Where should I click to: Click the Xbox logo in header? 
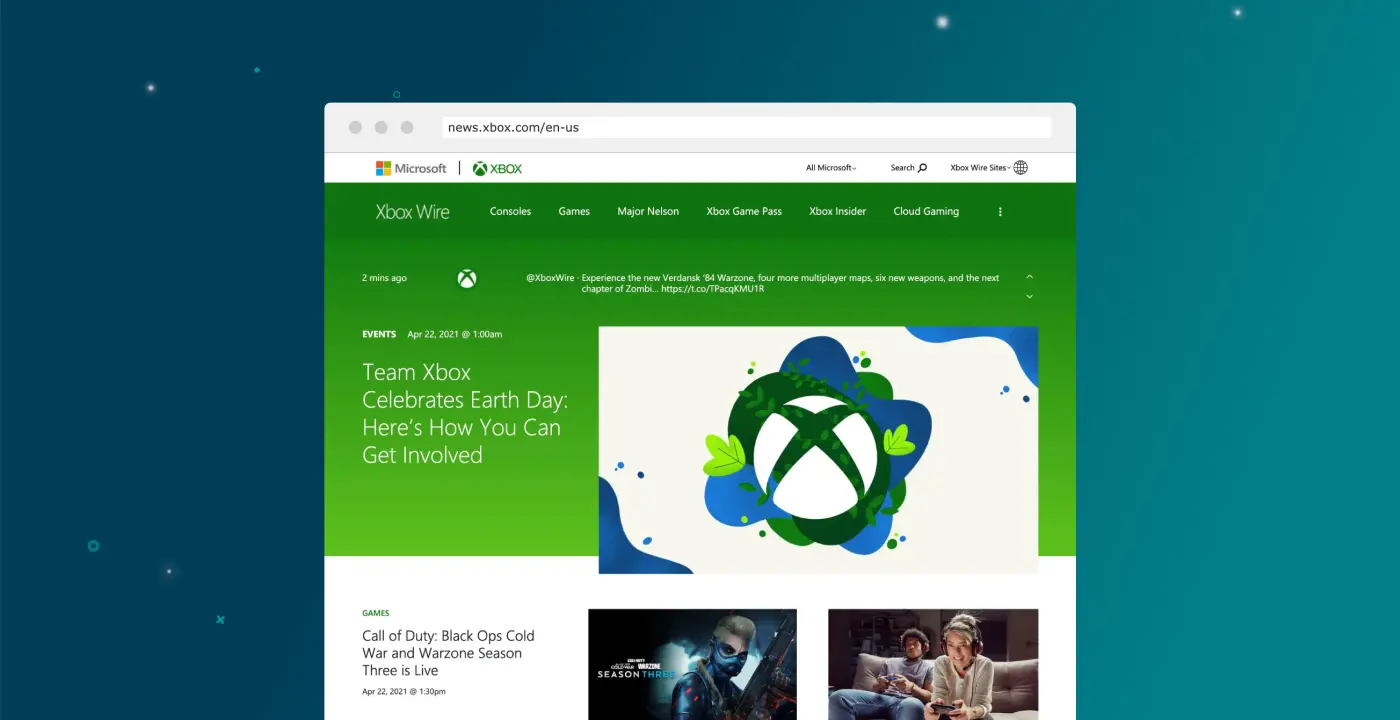497,168
